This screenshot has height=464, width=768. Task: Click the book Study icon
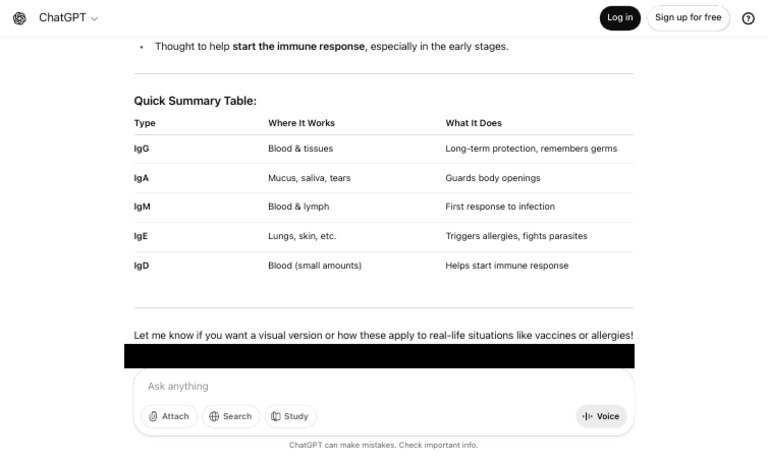pyautogui.click(x=276, y=416)
